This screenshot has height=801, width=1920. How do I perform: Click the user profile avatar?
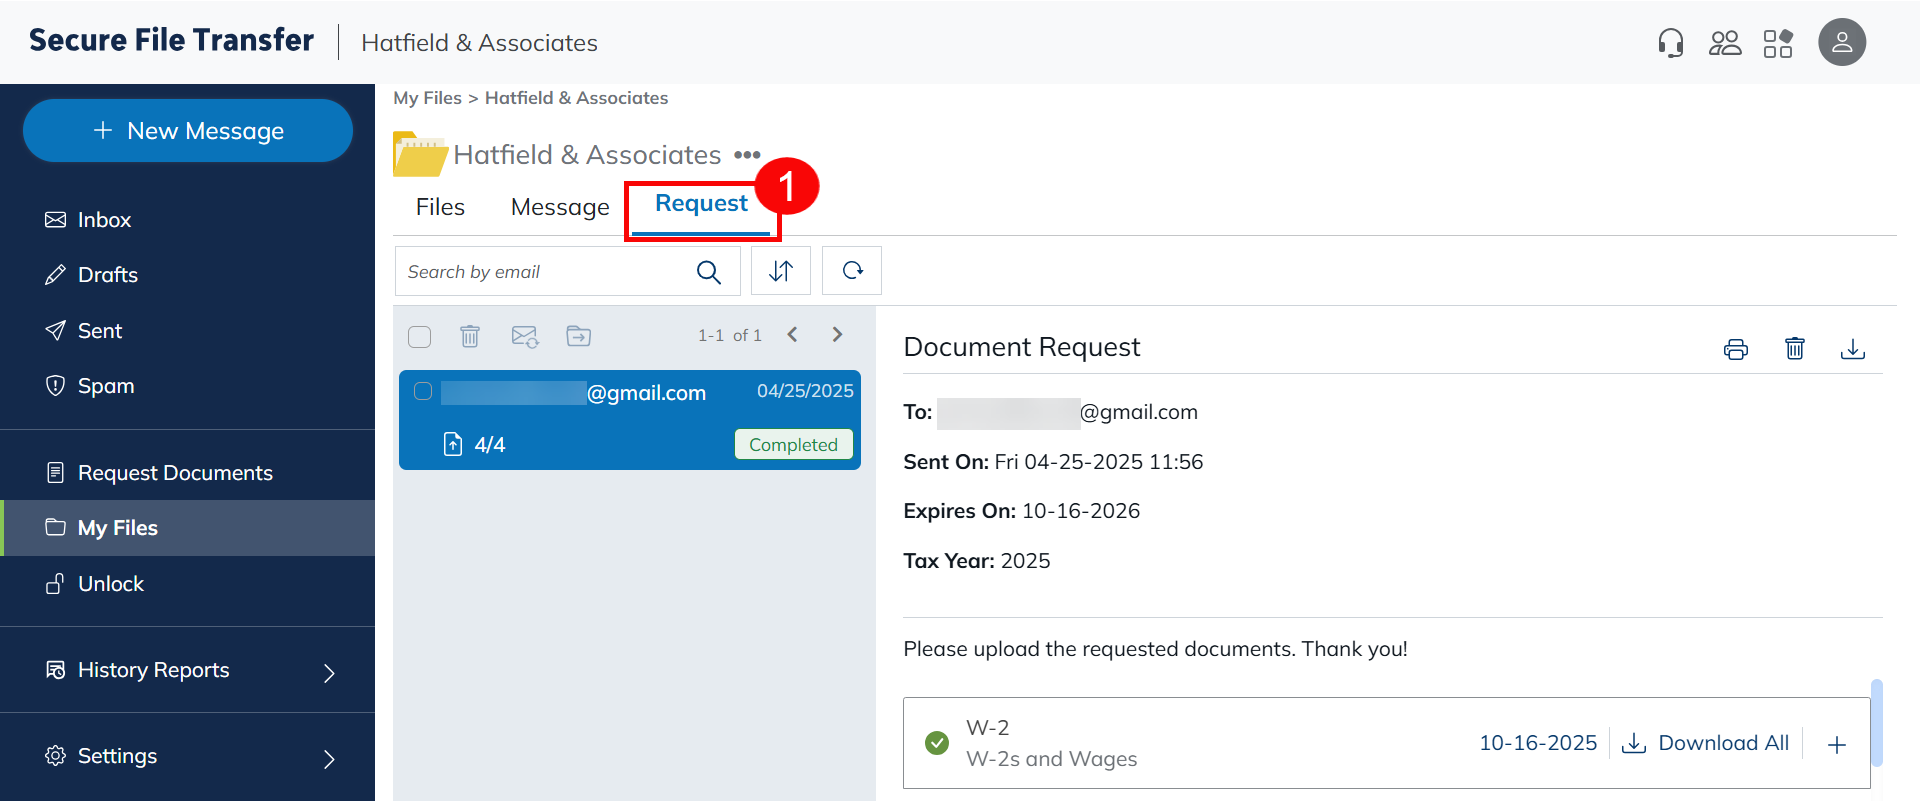(x=1841, y=43)
